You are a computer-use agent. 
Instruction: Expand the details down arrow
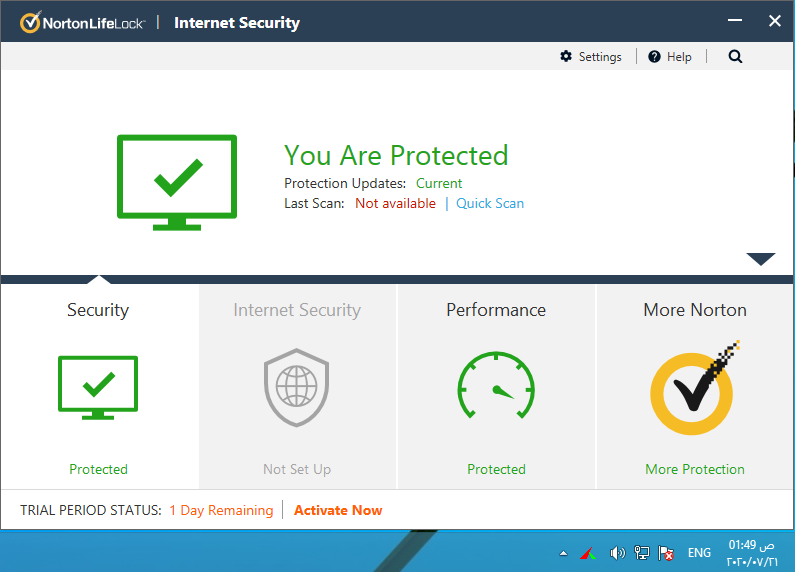(761, 259)
